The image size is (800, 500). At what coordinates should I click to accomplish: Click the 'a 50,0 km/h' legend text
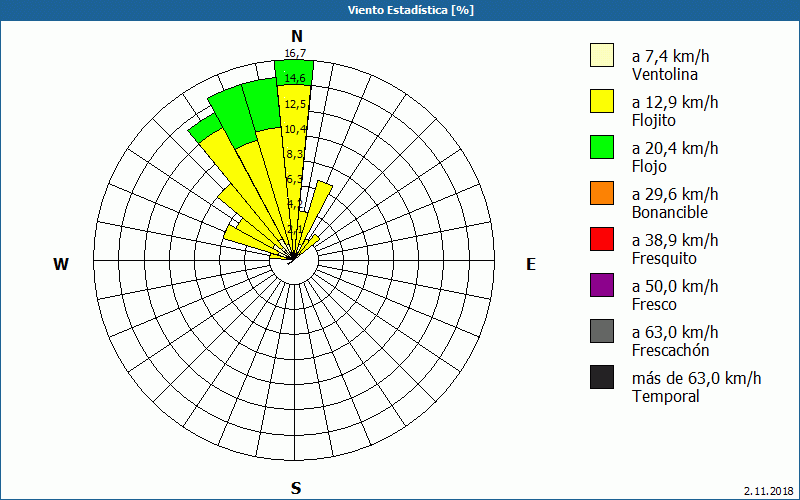[x=675, y=286]
